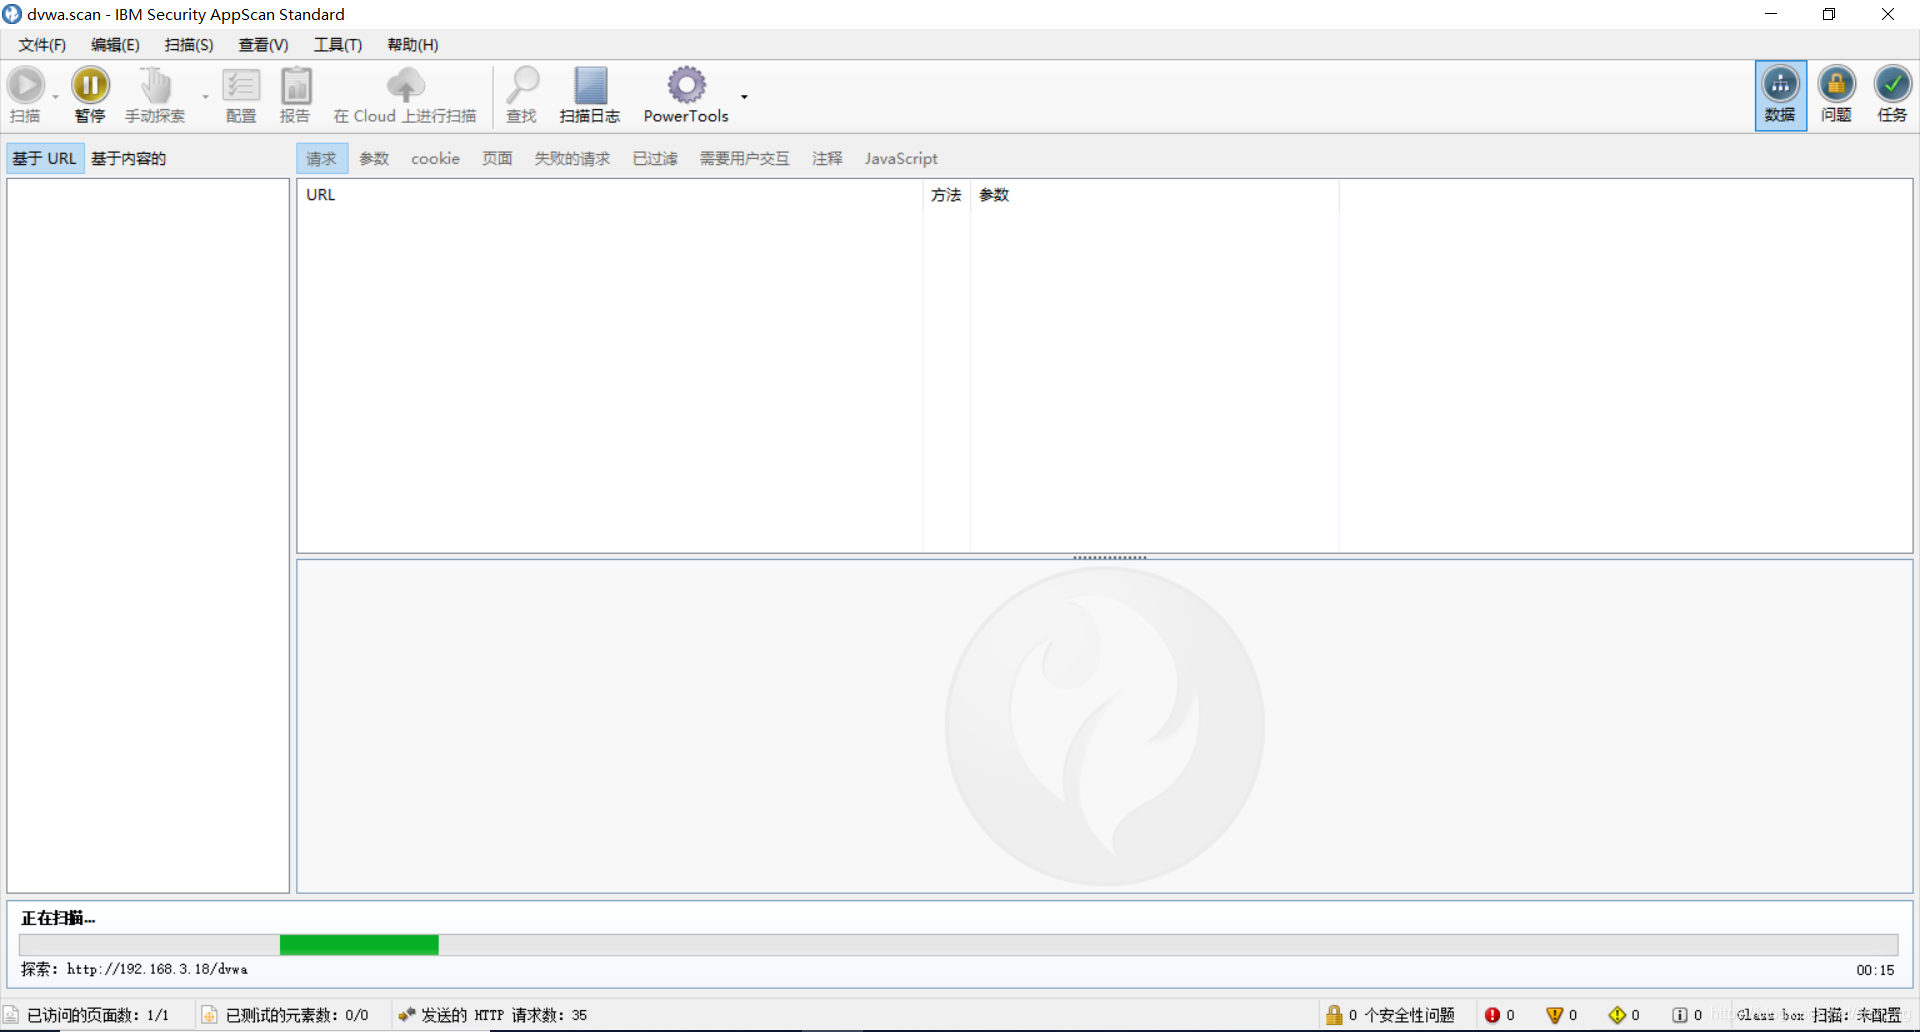This screenshot has height=1032, width=1920.
Task: Expand the Scan button dropdown arrow
Action: tap(55, 97)
